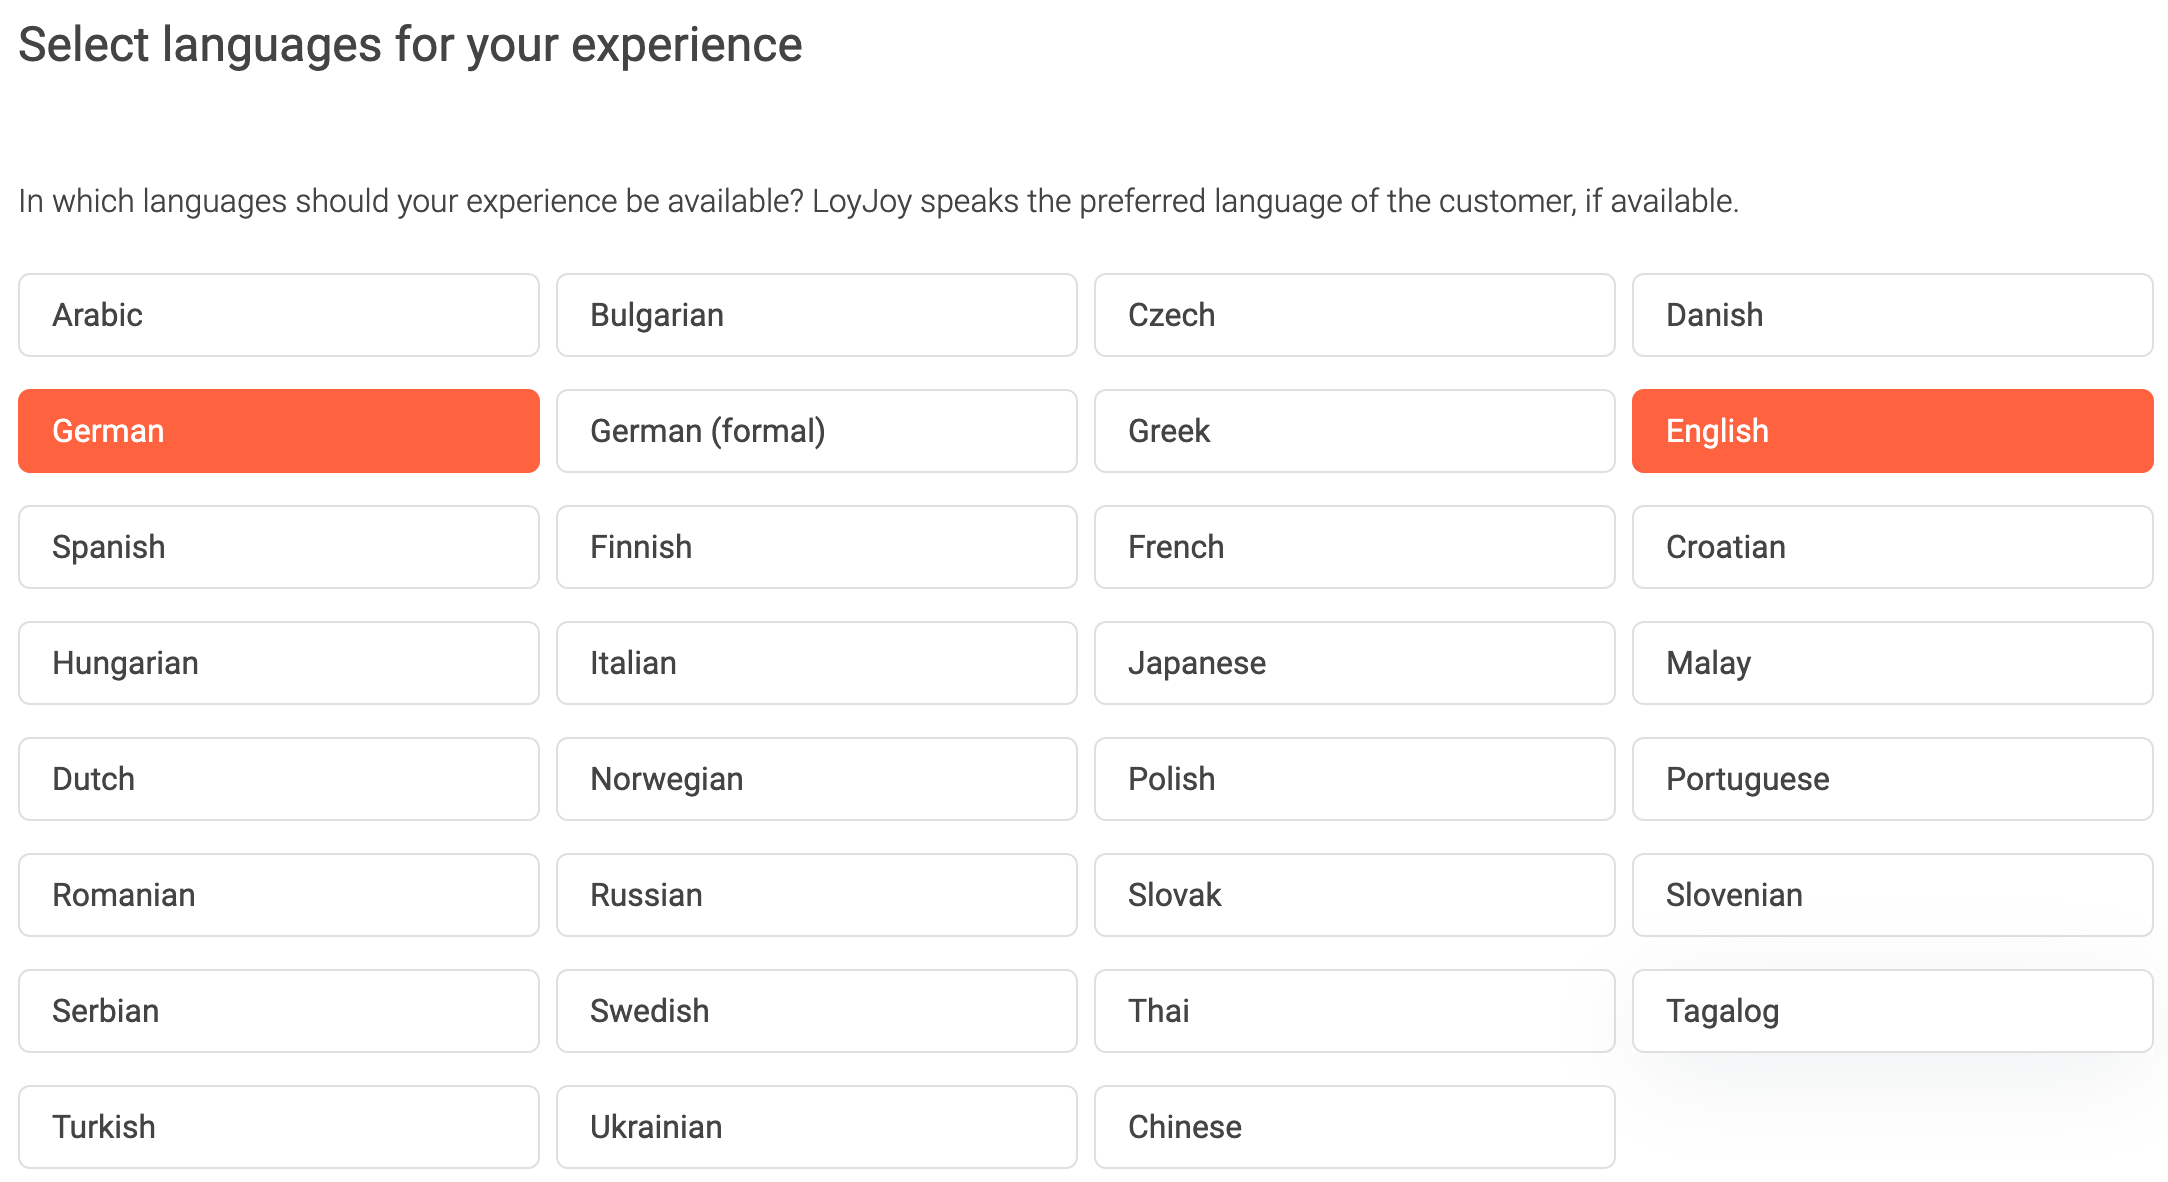This screenshot has height=1182, width=2168.
Task: Choose German (formal)
Action: [816, 431]
